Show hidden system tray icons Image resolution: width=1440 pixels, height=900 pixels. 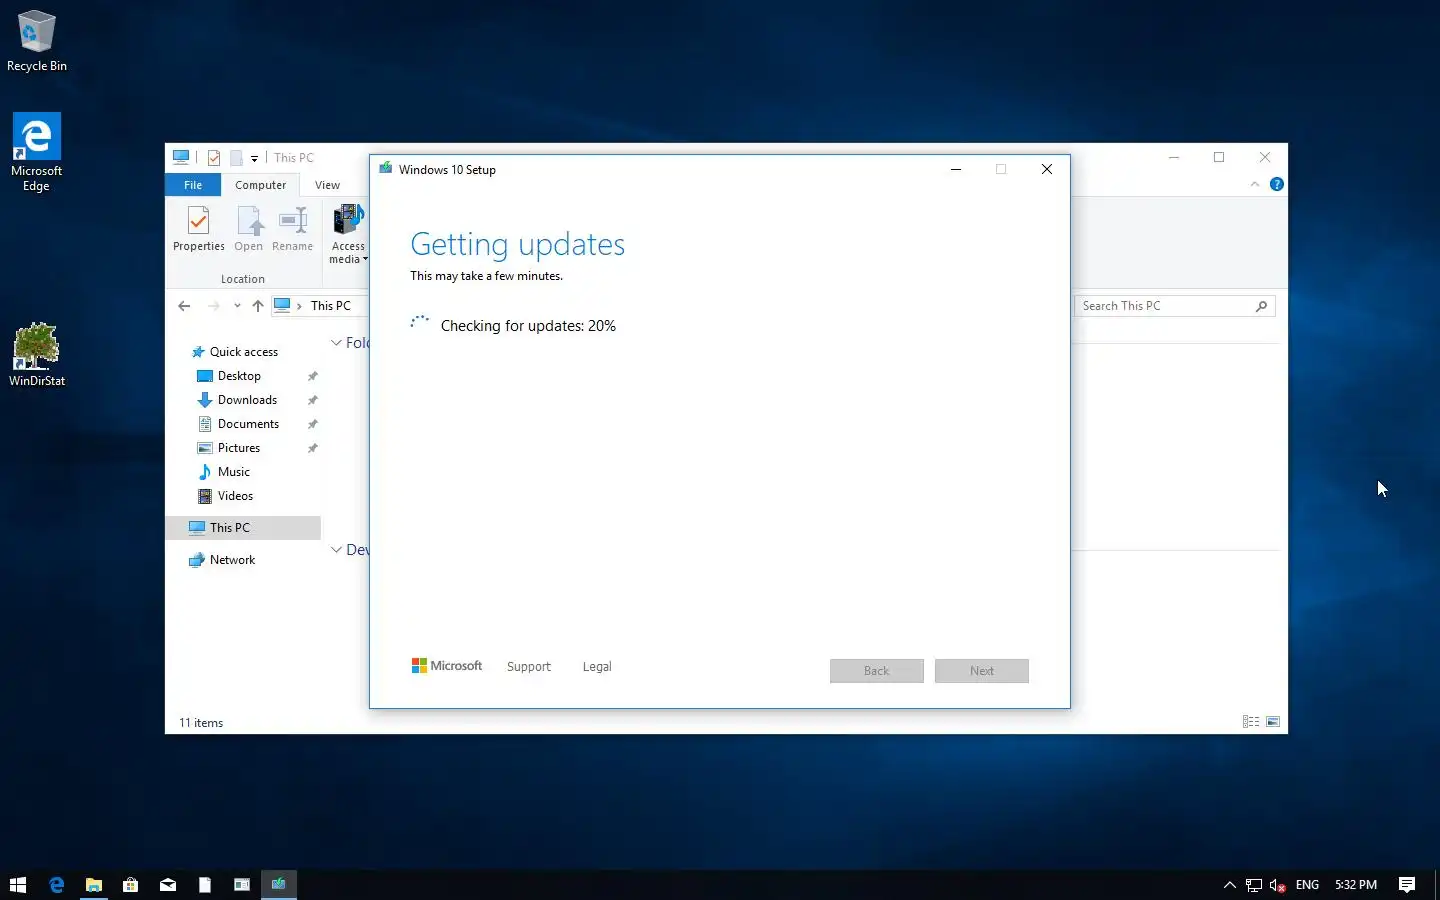point(1230,885)
